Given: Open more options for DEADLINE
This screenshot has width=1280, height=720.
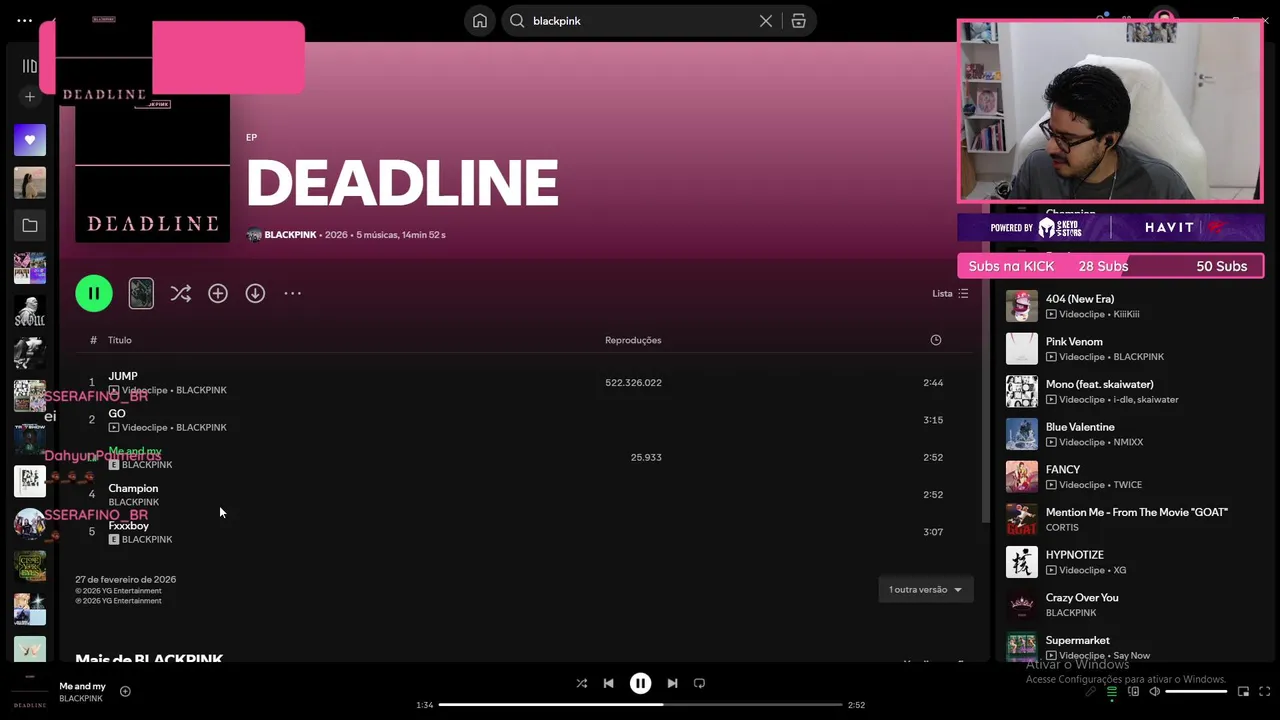Looking at the screenshot, I should (292, 293).
